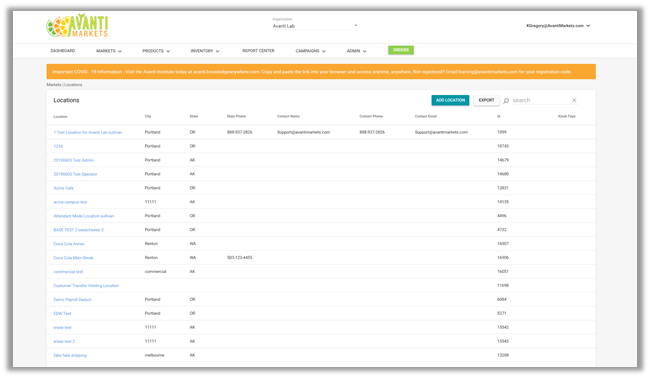Image resolution: width=650 pixels, height=378 pixels.
Task: Open 20190603 Test Operator location
Action: [75, 174]
